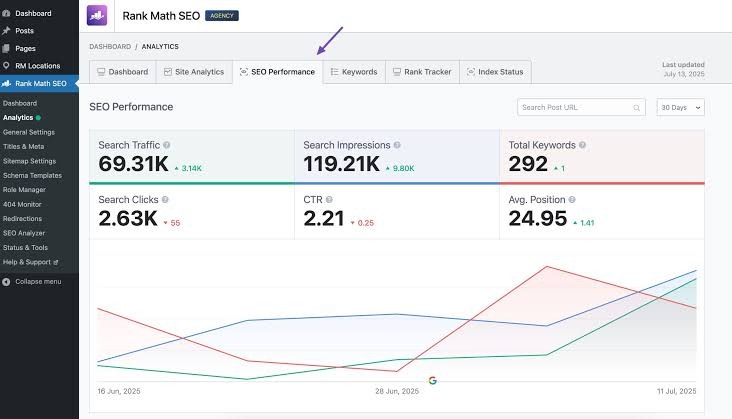The image size is (732, 419).
Task: Click the Rank Math SEO chart icon in sidebar
Action: [x=6, y=84]
